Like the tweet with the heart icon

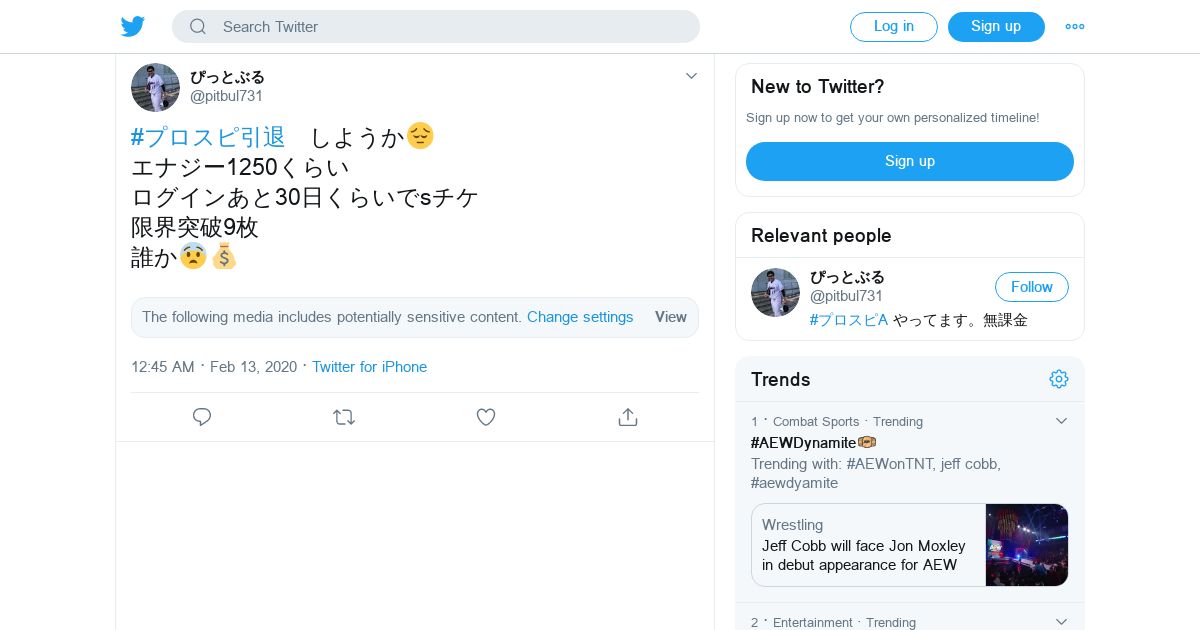486,417
